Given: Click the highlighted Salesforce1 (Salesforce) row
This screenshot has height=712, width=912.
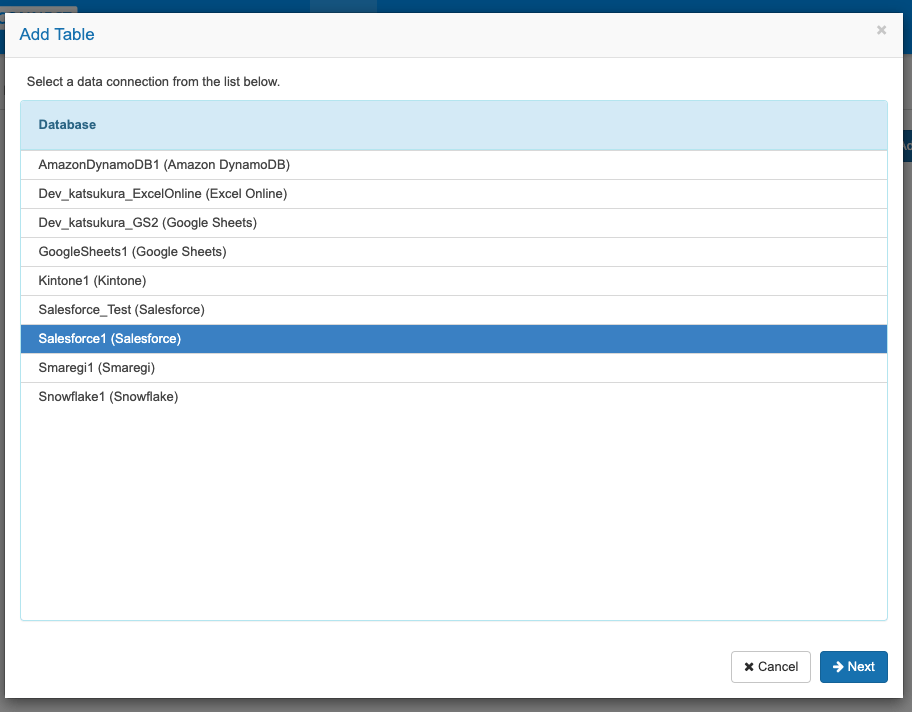Looking at the screenshot, I should click(x=454, y=339).
